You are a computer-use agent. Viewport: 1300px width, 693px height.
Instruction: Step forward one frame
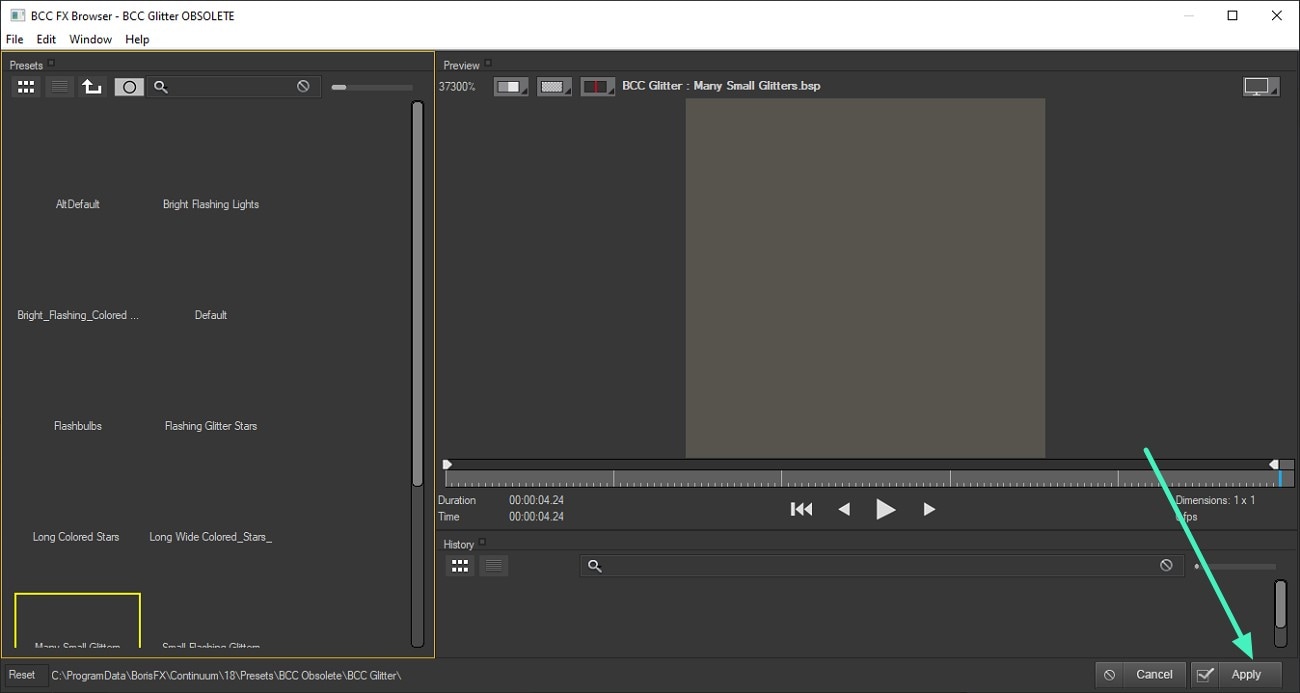tap(929, 509)
